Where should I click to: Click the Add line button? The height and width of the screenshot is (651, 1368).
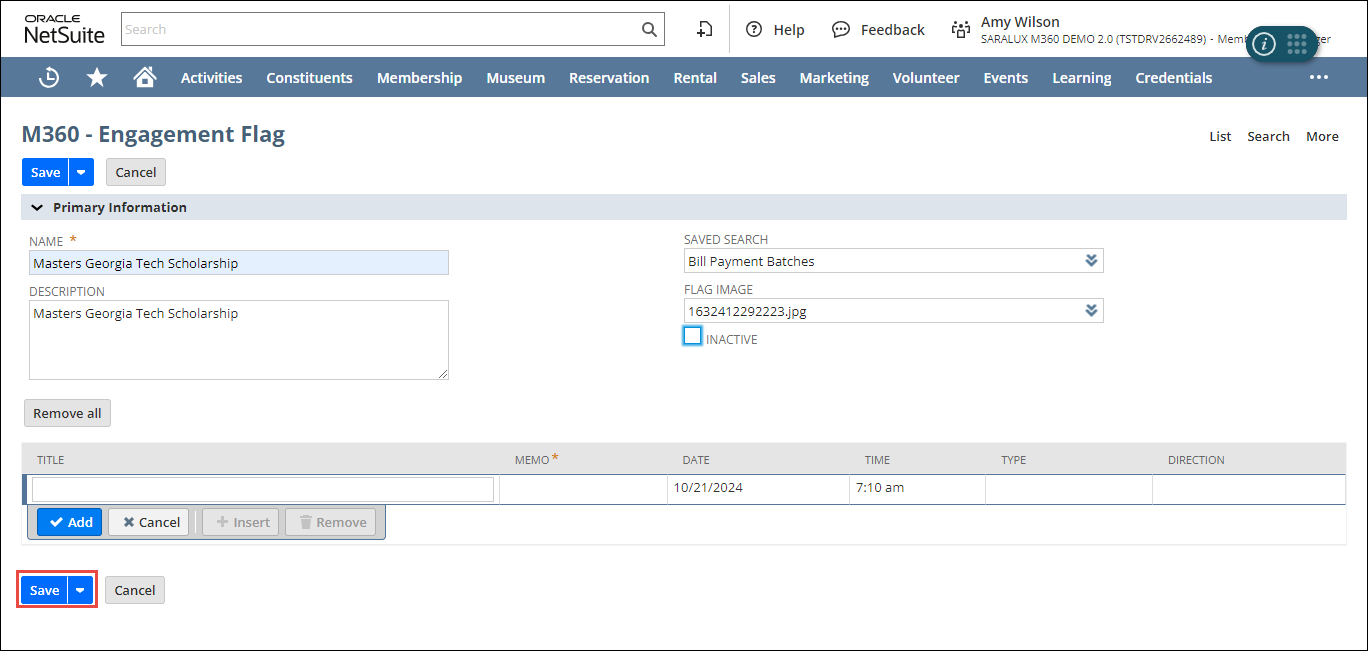point(70,522)
